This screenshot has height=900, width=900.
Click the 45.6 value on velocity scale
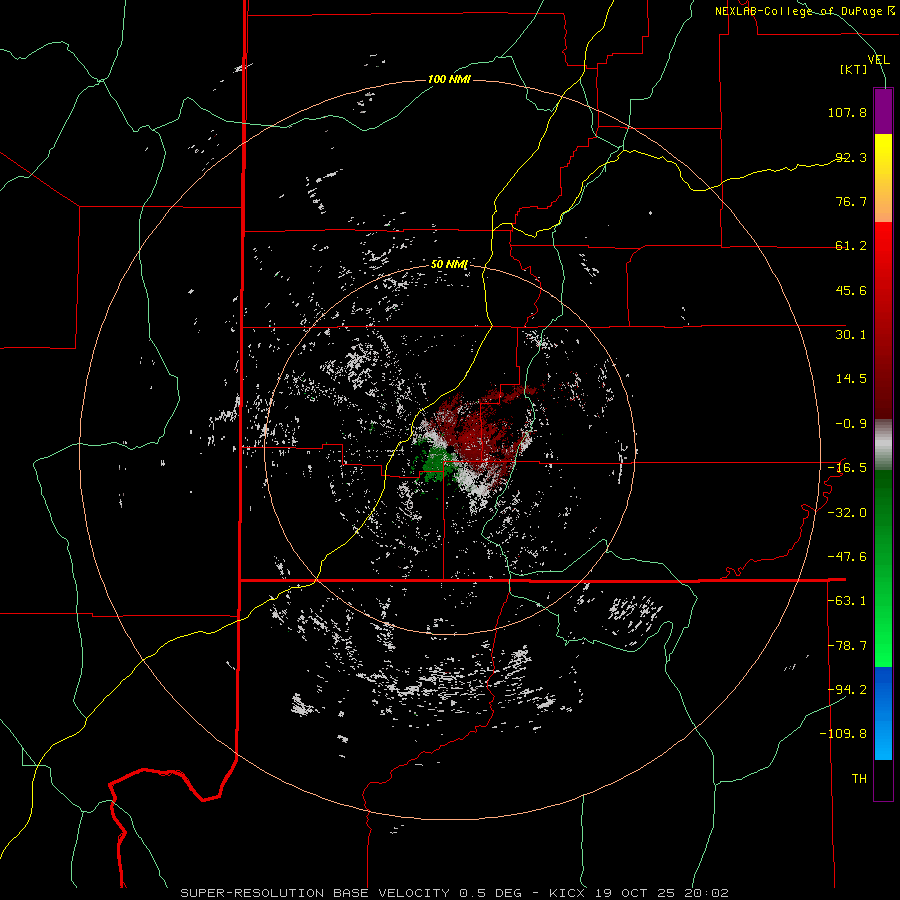tap(851, 290)
